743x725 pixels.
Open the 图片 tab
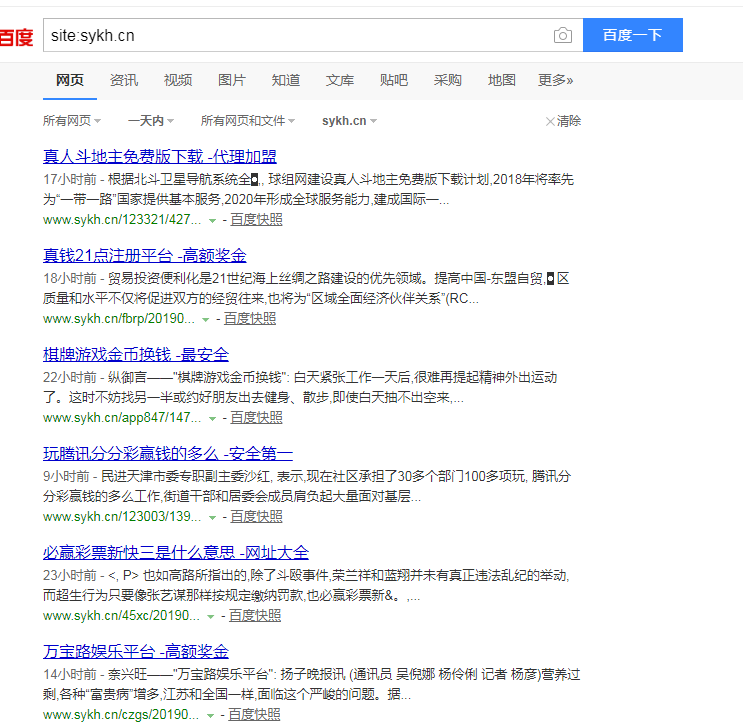(232, 80)
